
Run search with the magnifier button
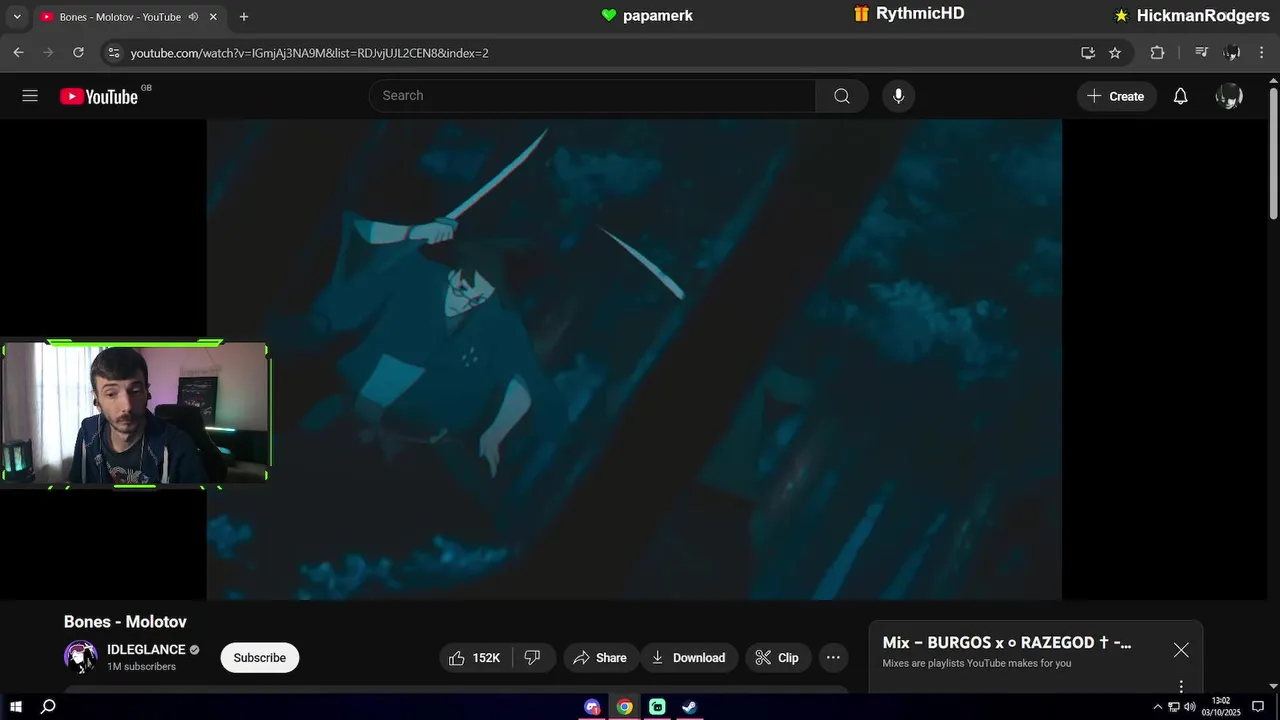pyautogui.click(x=842, y=96)
